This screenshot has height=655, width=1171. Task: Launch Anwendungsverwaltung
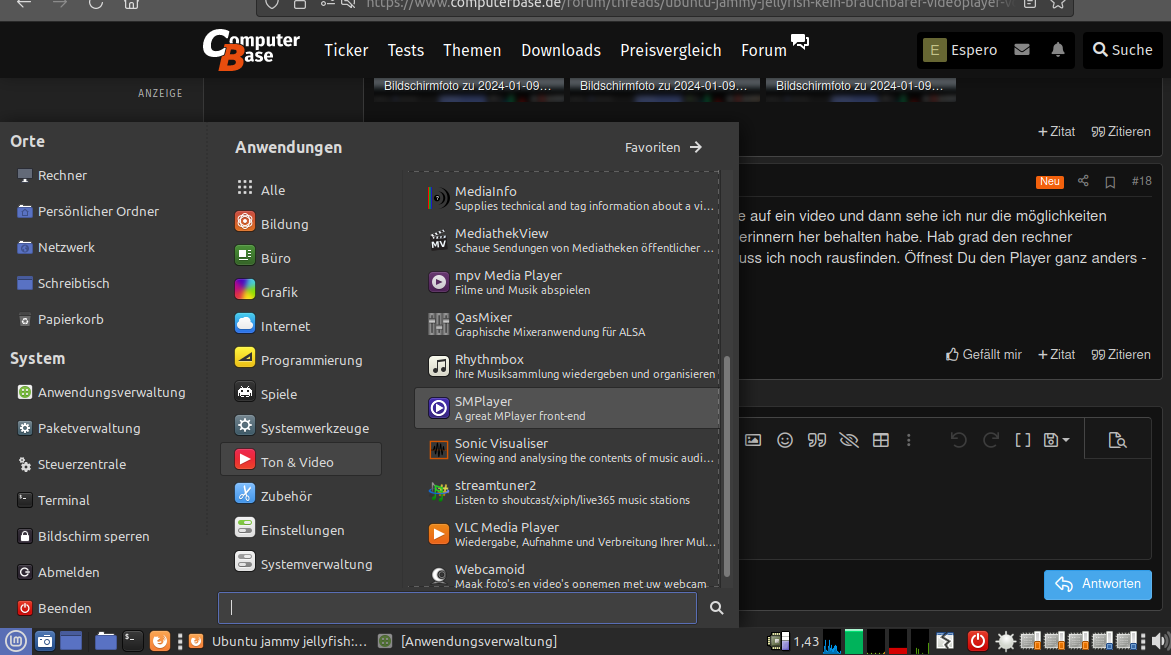(x=102, y=391)
